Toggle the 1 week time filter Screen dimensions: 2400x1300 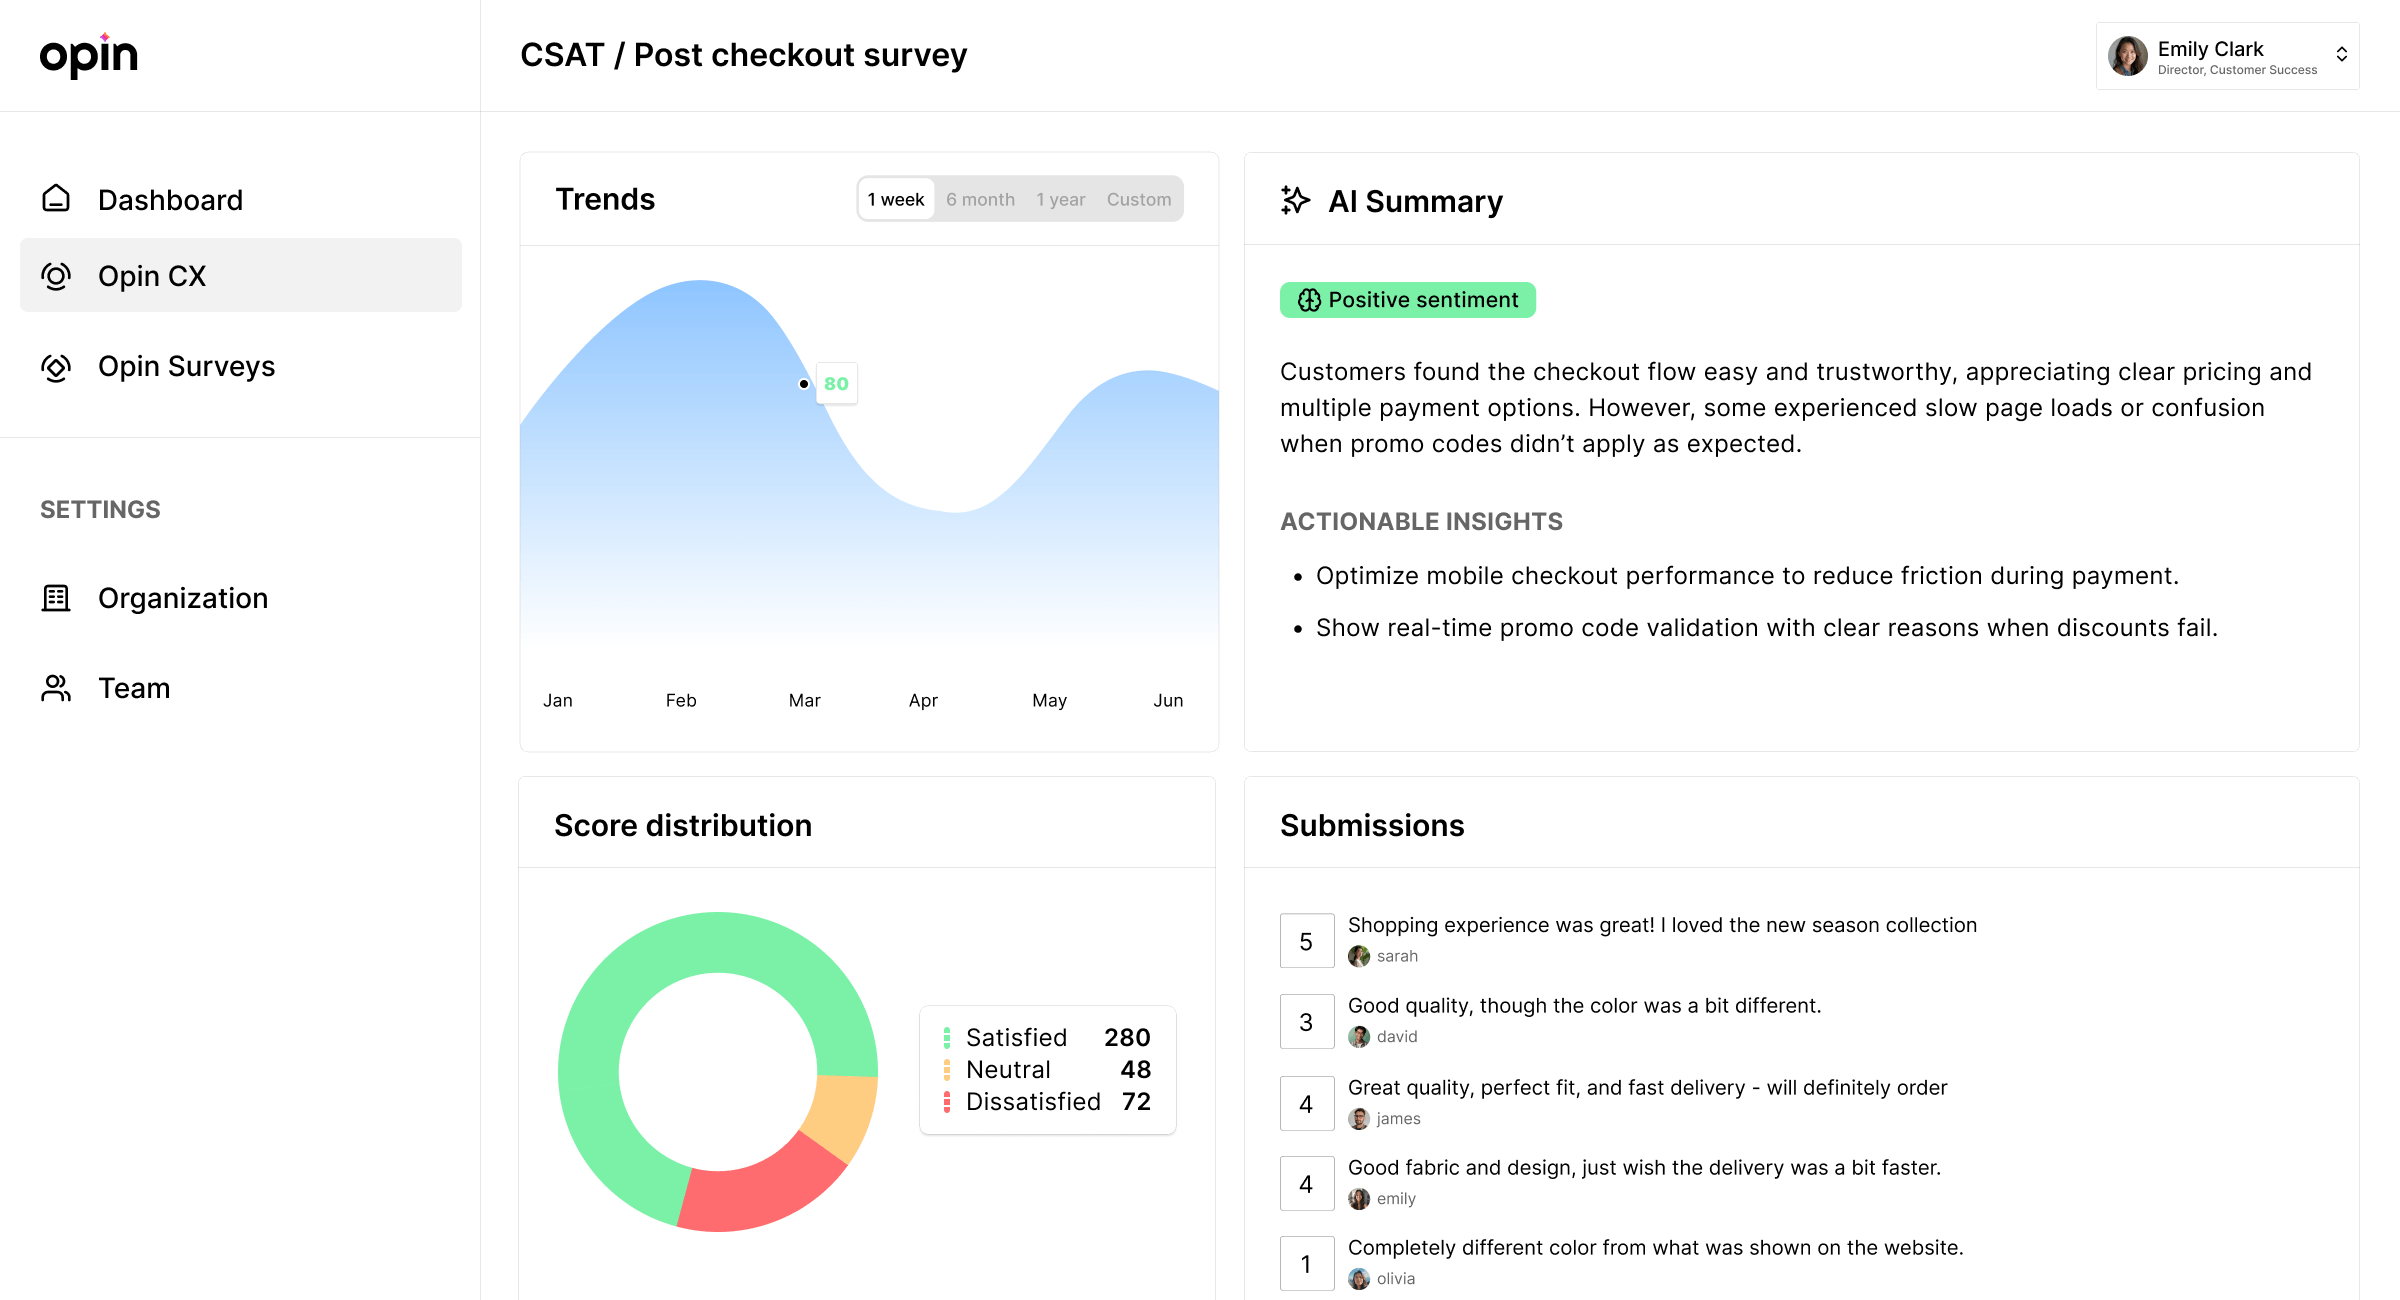896,199
